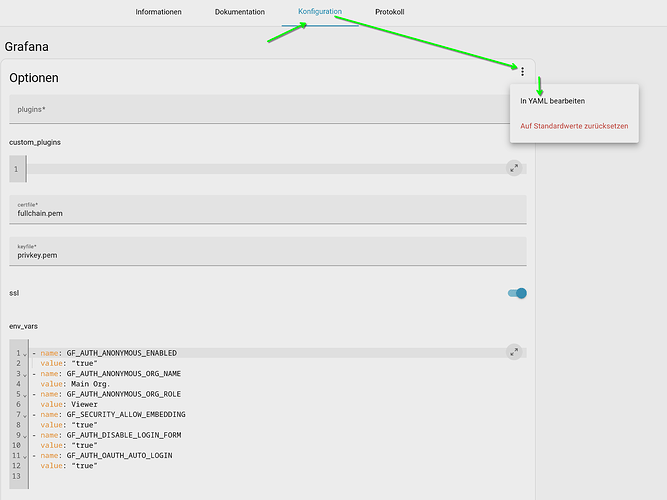The width and height of the screenshot is (667, 500).
Task: Click the Optionen section title
Action: point(34,78)
